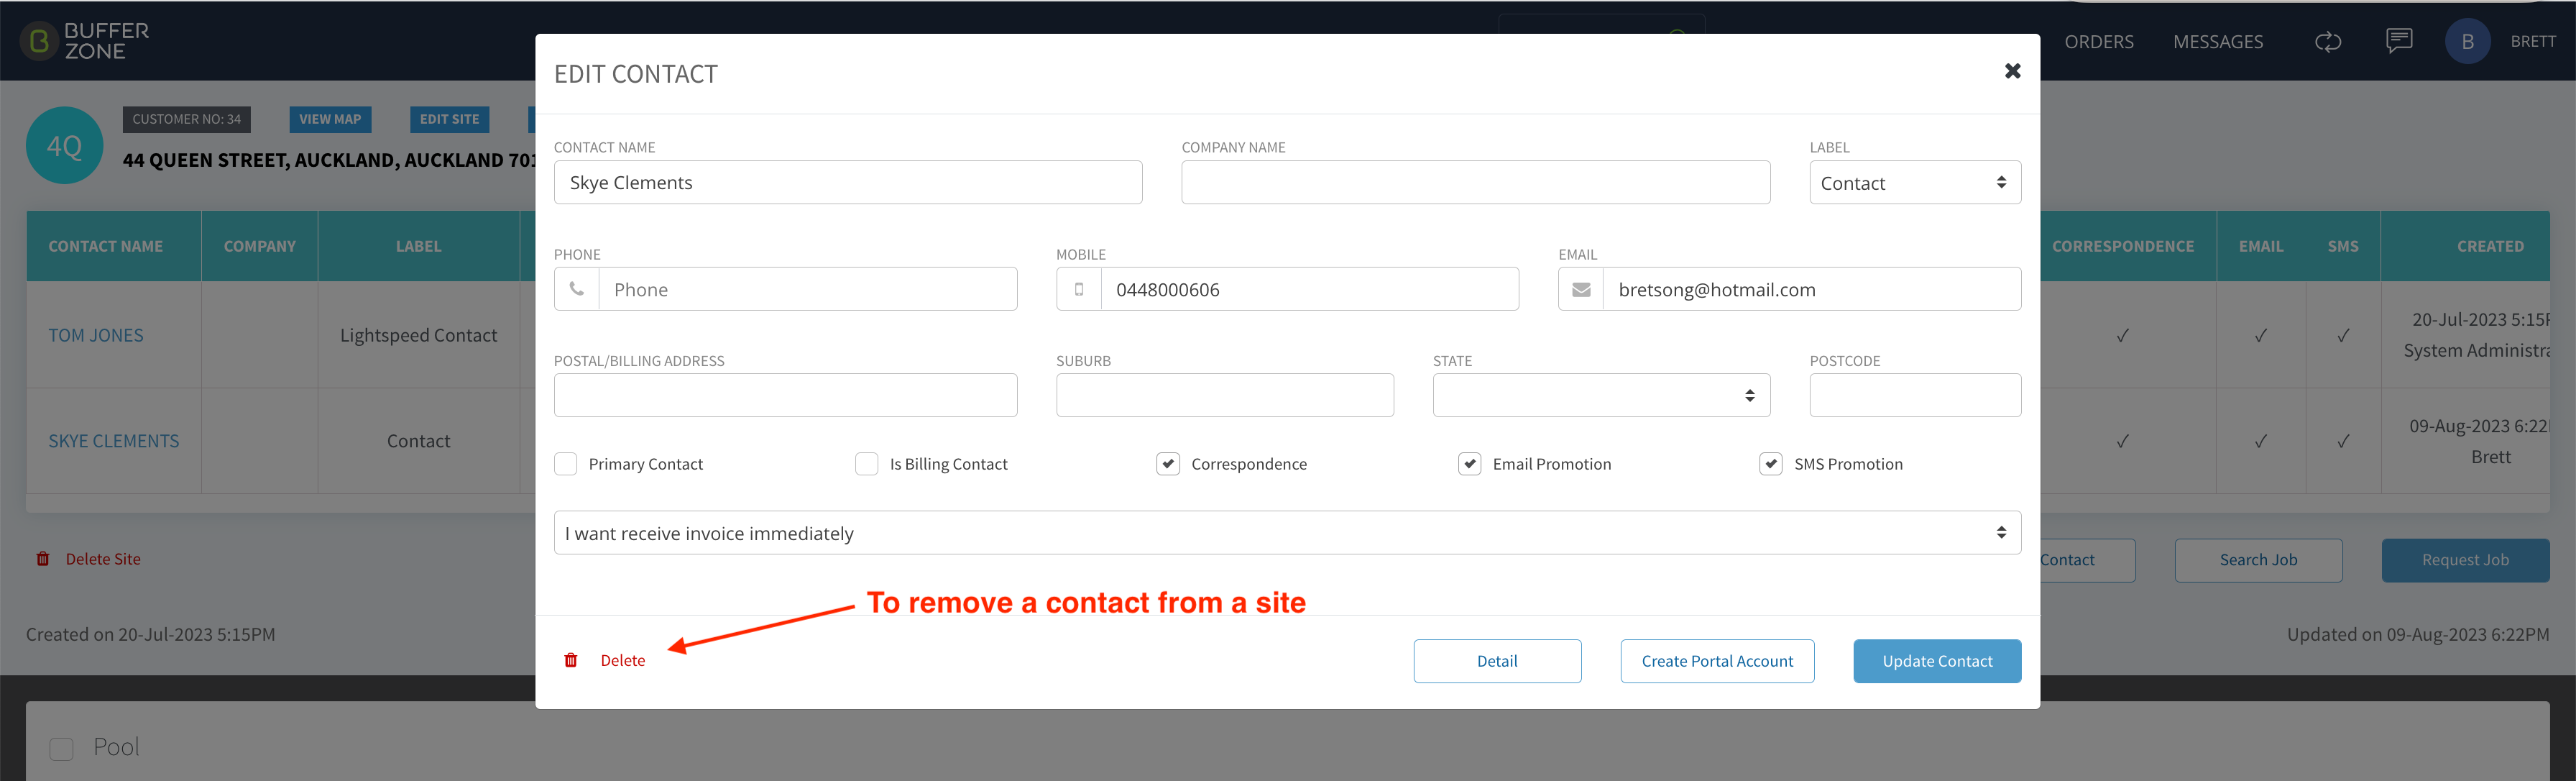Click the Correspondence column header
This screenshot has height=781, width=2576.
click(x=2123, y=246)
